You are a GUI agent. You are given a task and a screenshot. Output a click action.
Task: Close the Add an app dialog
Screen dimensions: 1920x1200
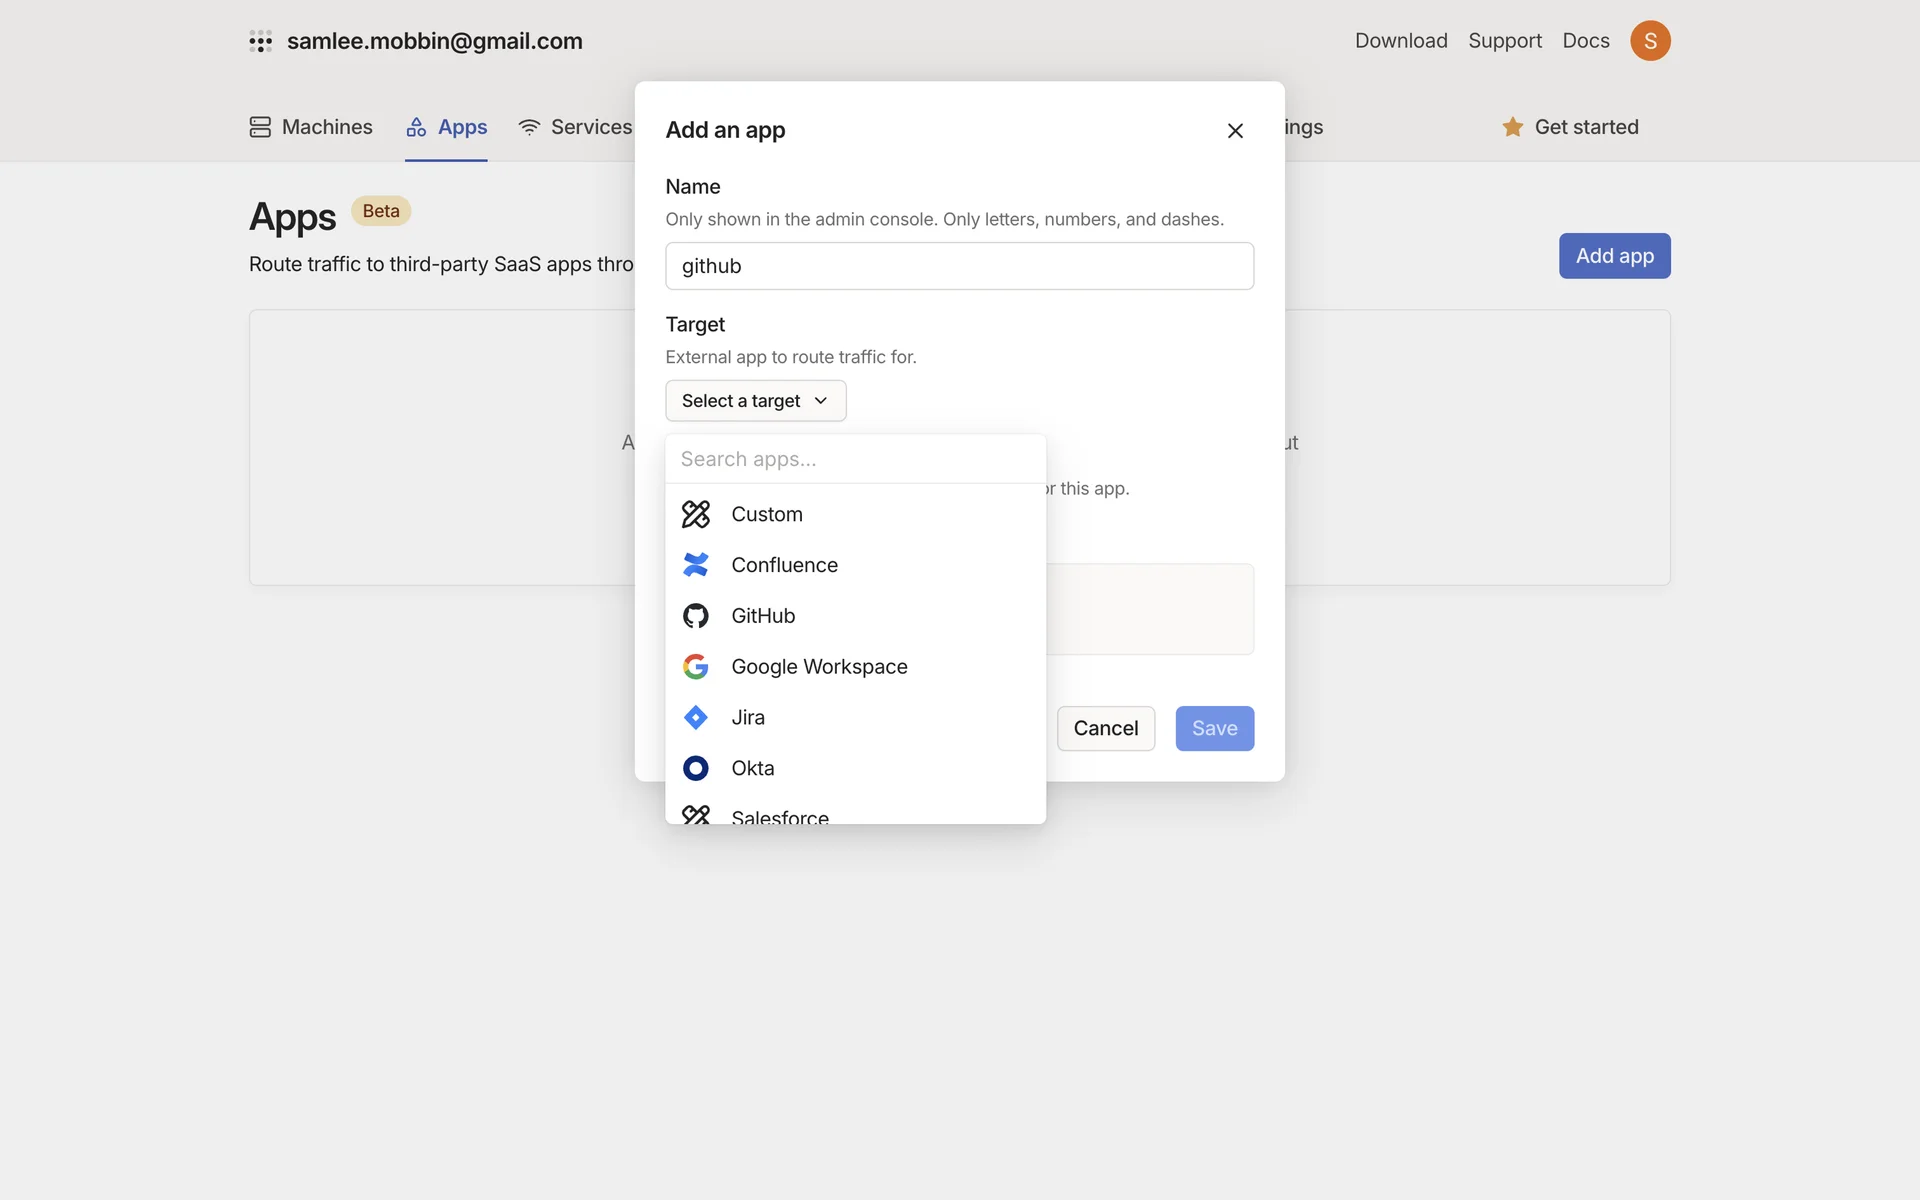[1235, 131]
